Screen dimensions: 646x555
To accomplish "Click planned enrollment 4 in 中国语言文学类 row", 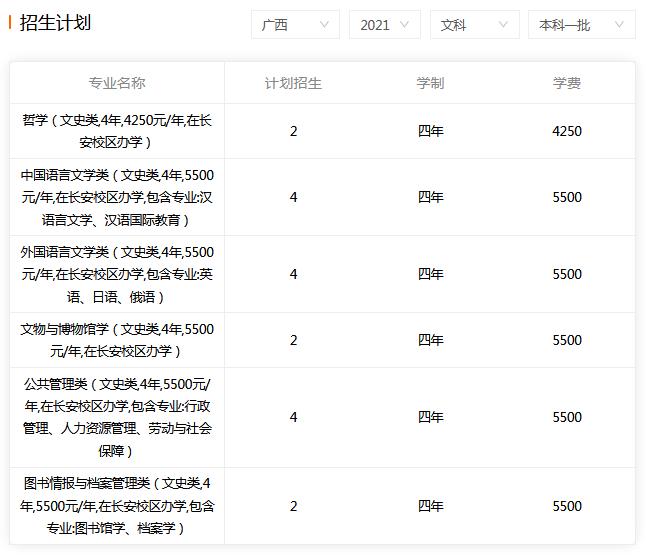I will pos(293,197).
